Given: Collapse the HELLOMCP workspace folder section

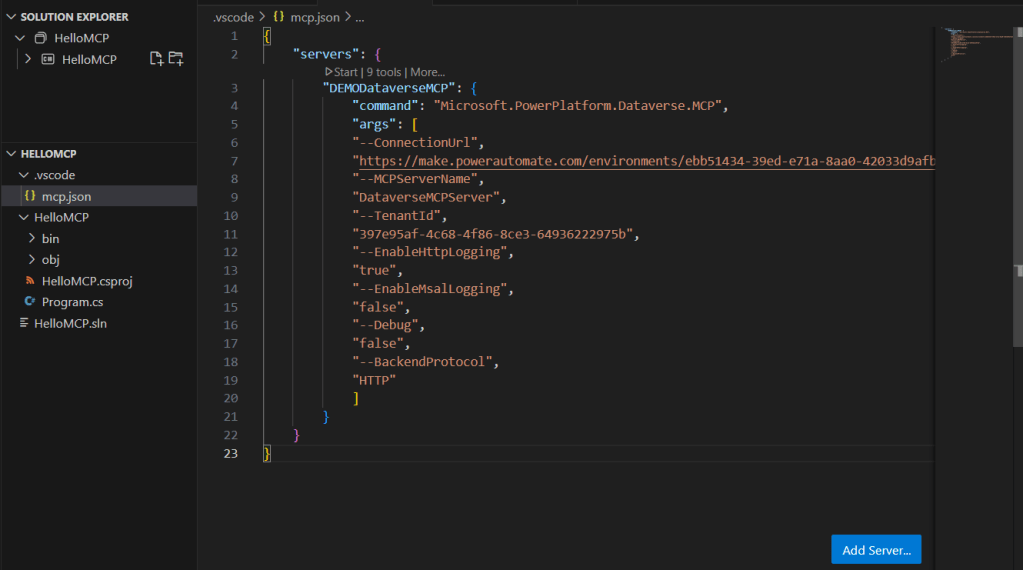Looking at the screenshot, I should tap(11, 154).
